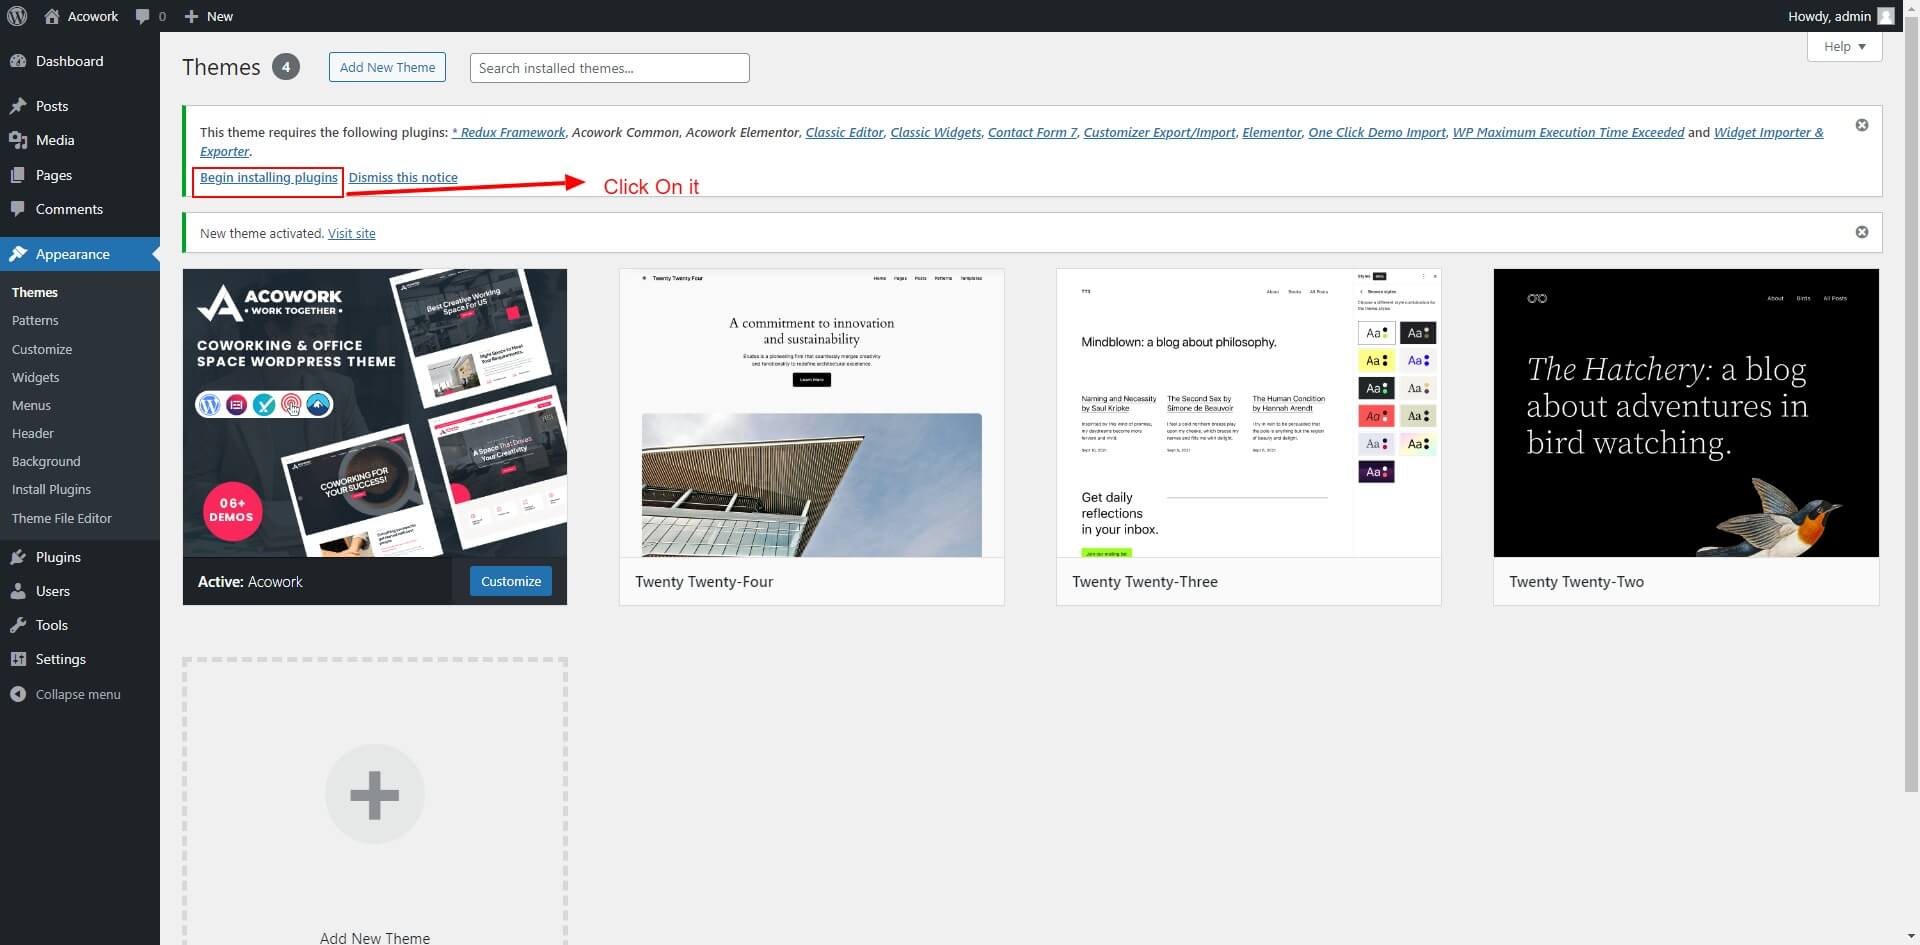Open the Acowork site home icon
This screenshot has width=1920, height=945.
point(53,16)
